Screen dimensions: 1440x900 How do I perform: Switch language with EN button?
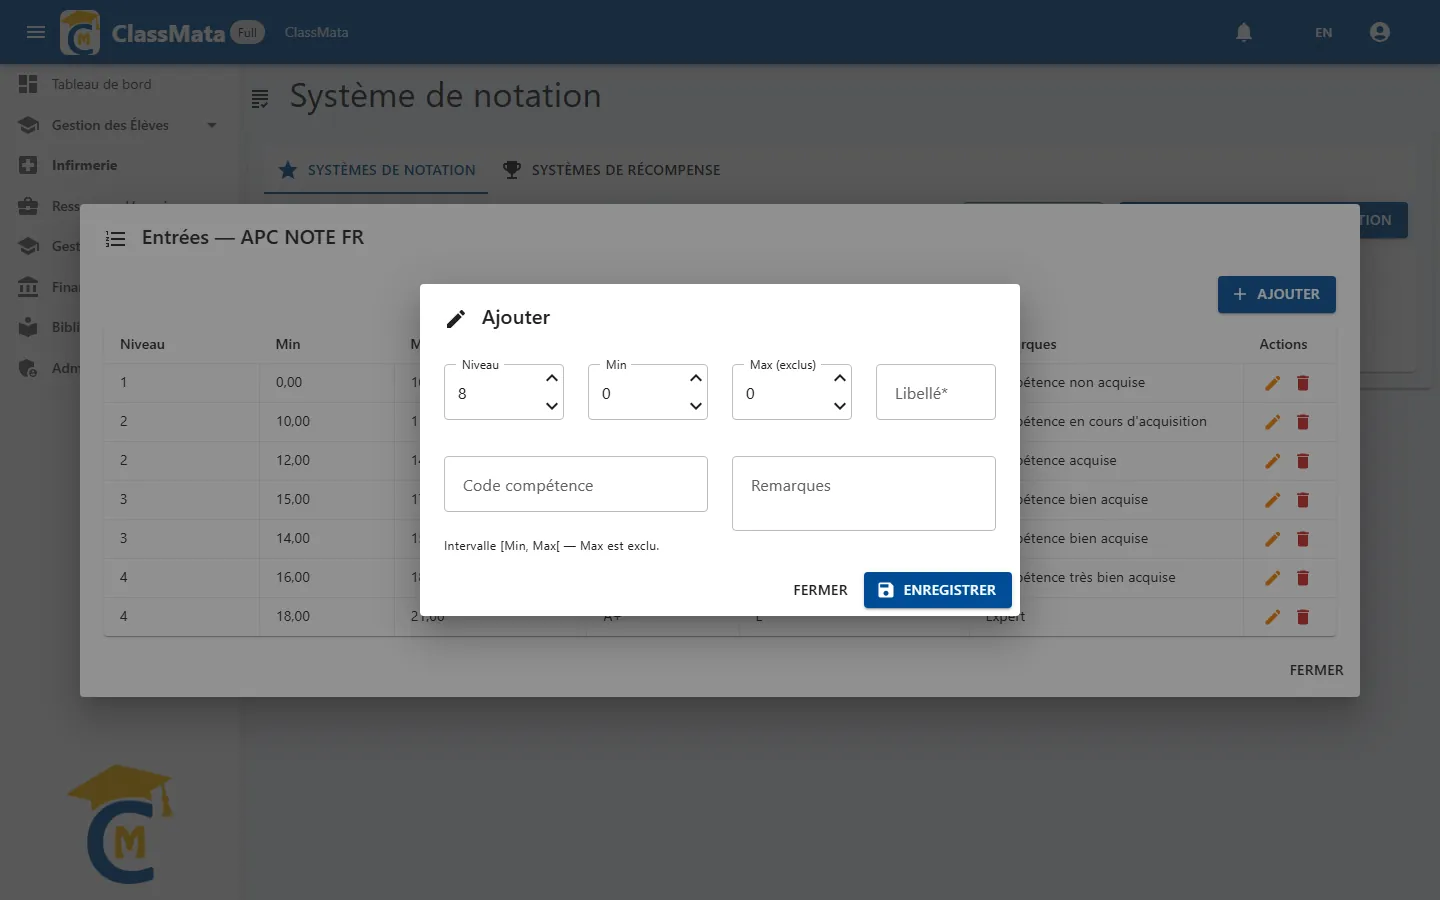click(1323, 32)
